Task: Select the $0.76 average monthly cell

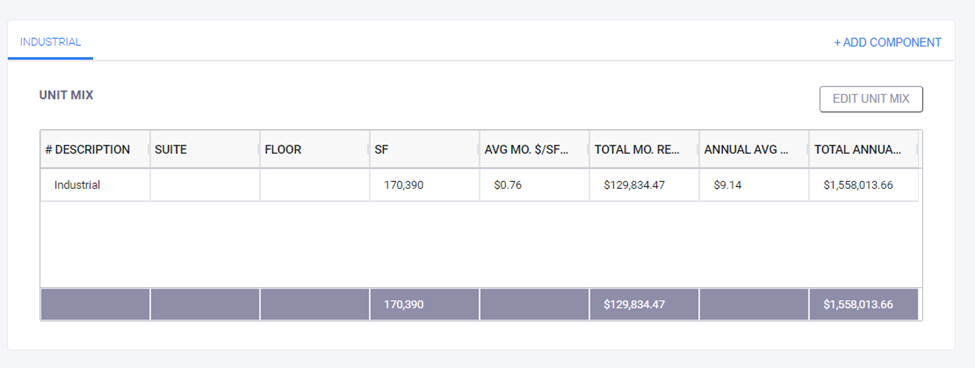Action: (535, 185)
